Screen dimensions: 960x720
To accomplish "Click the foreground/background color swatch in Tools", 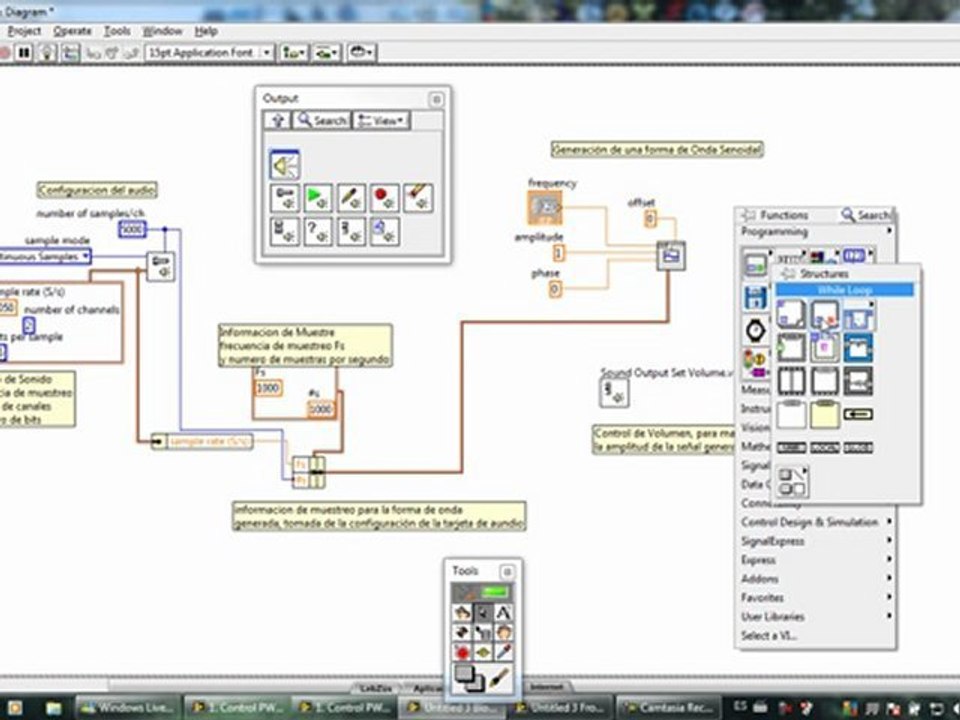I will [x=469, y=680].
